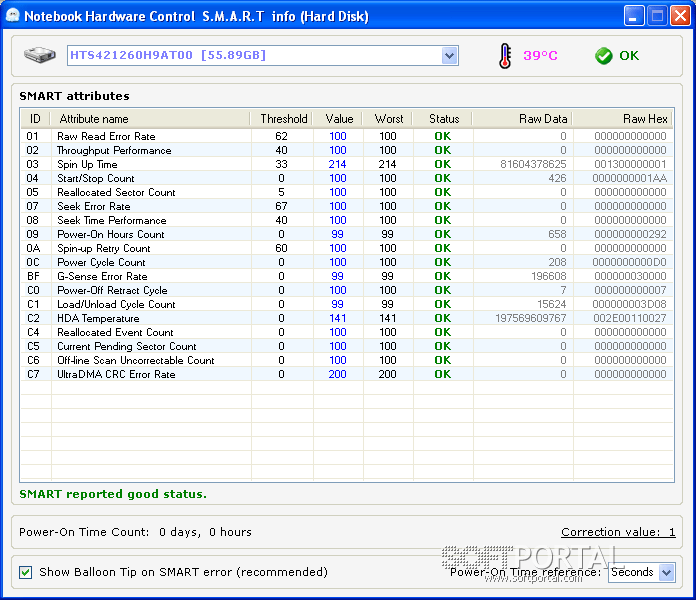Click the value 214 for Spin Up Time

tap(337, 164)
